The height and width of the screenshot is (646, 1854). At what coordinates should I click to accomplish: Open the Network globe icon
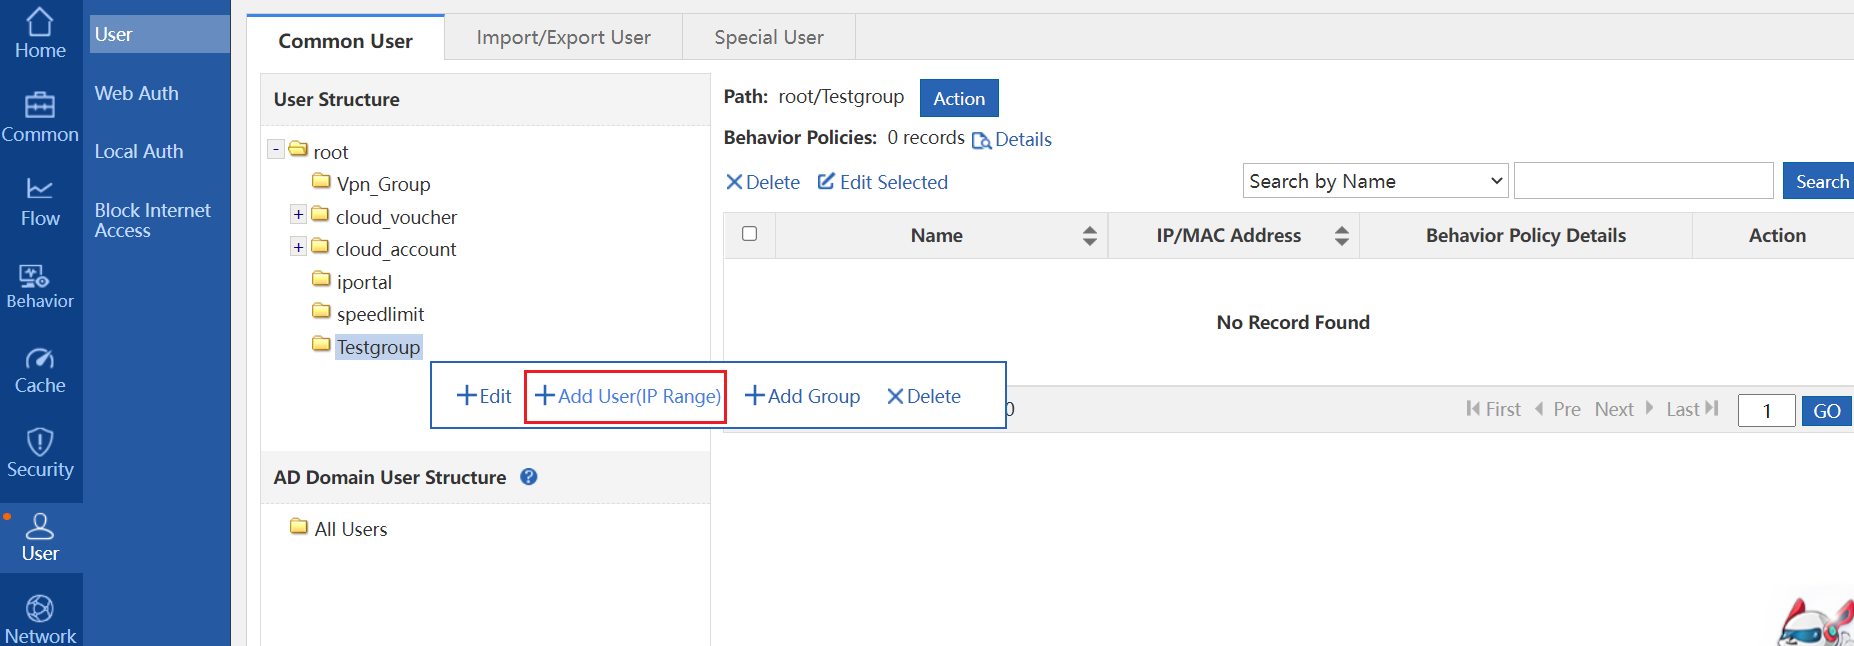pyautogui.click(x=40, y=608)
